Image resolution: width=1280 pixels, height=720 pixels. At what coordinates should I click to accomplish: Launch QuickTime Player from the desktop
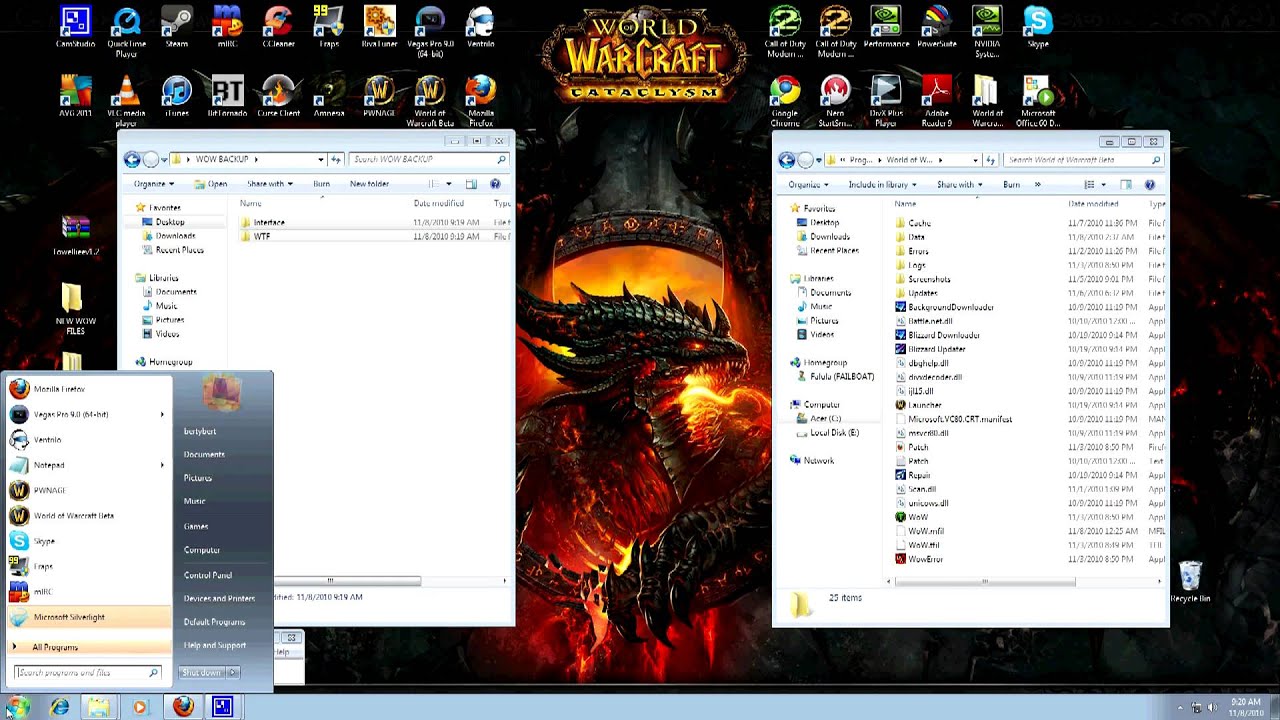(126, 32)
